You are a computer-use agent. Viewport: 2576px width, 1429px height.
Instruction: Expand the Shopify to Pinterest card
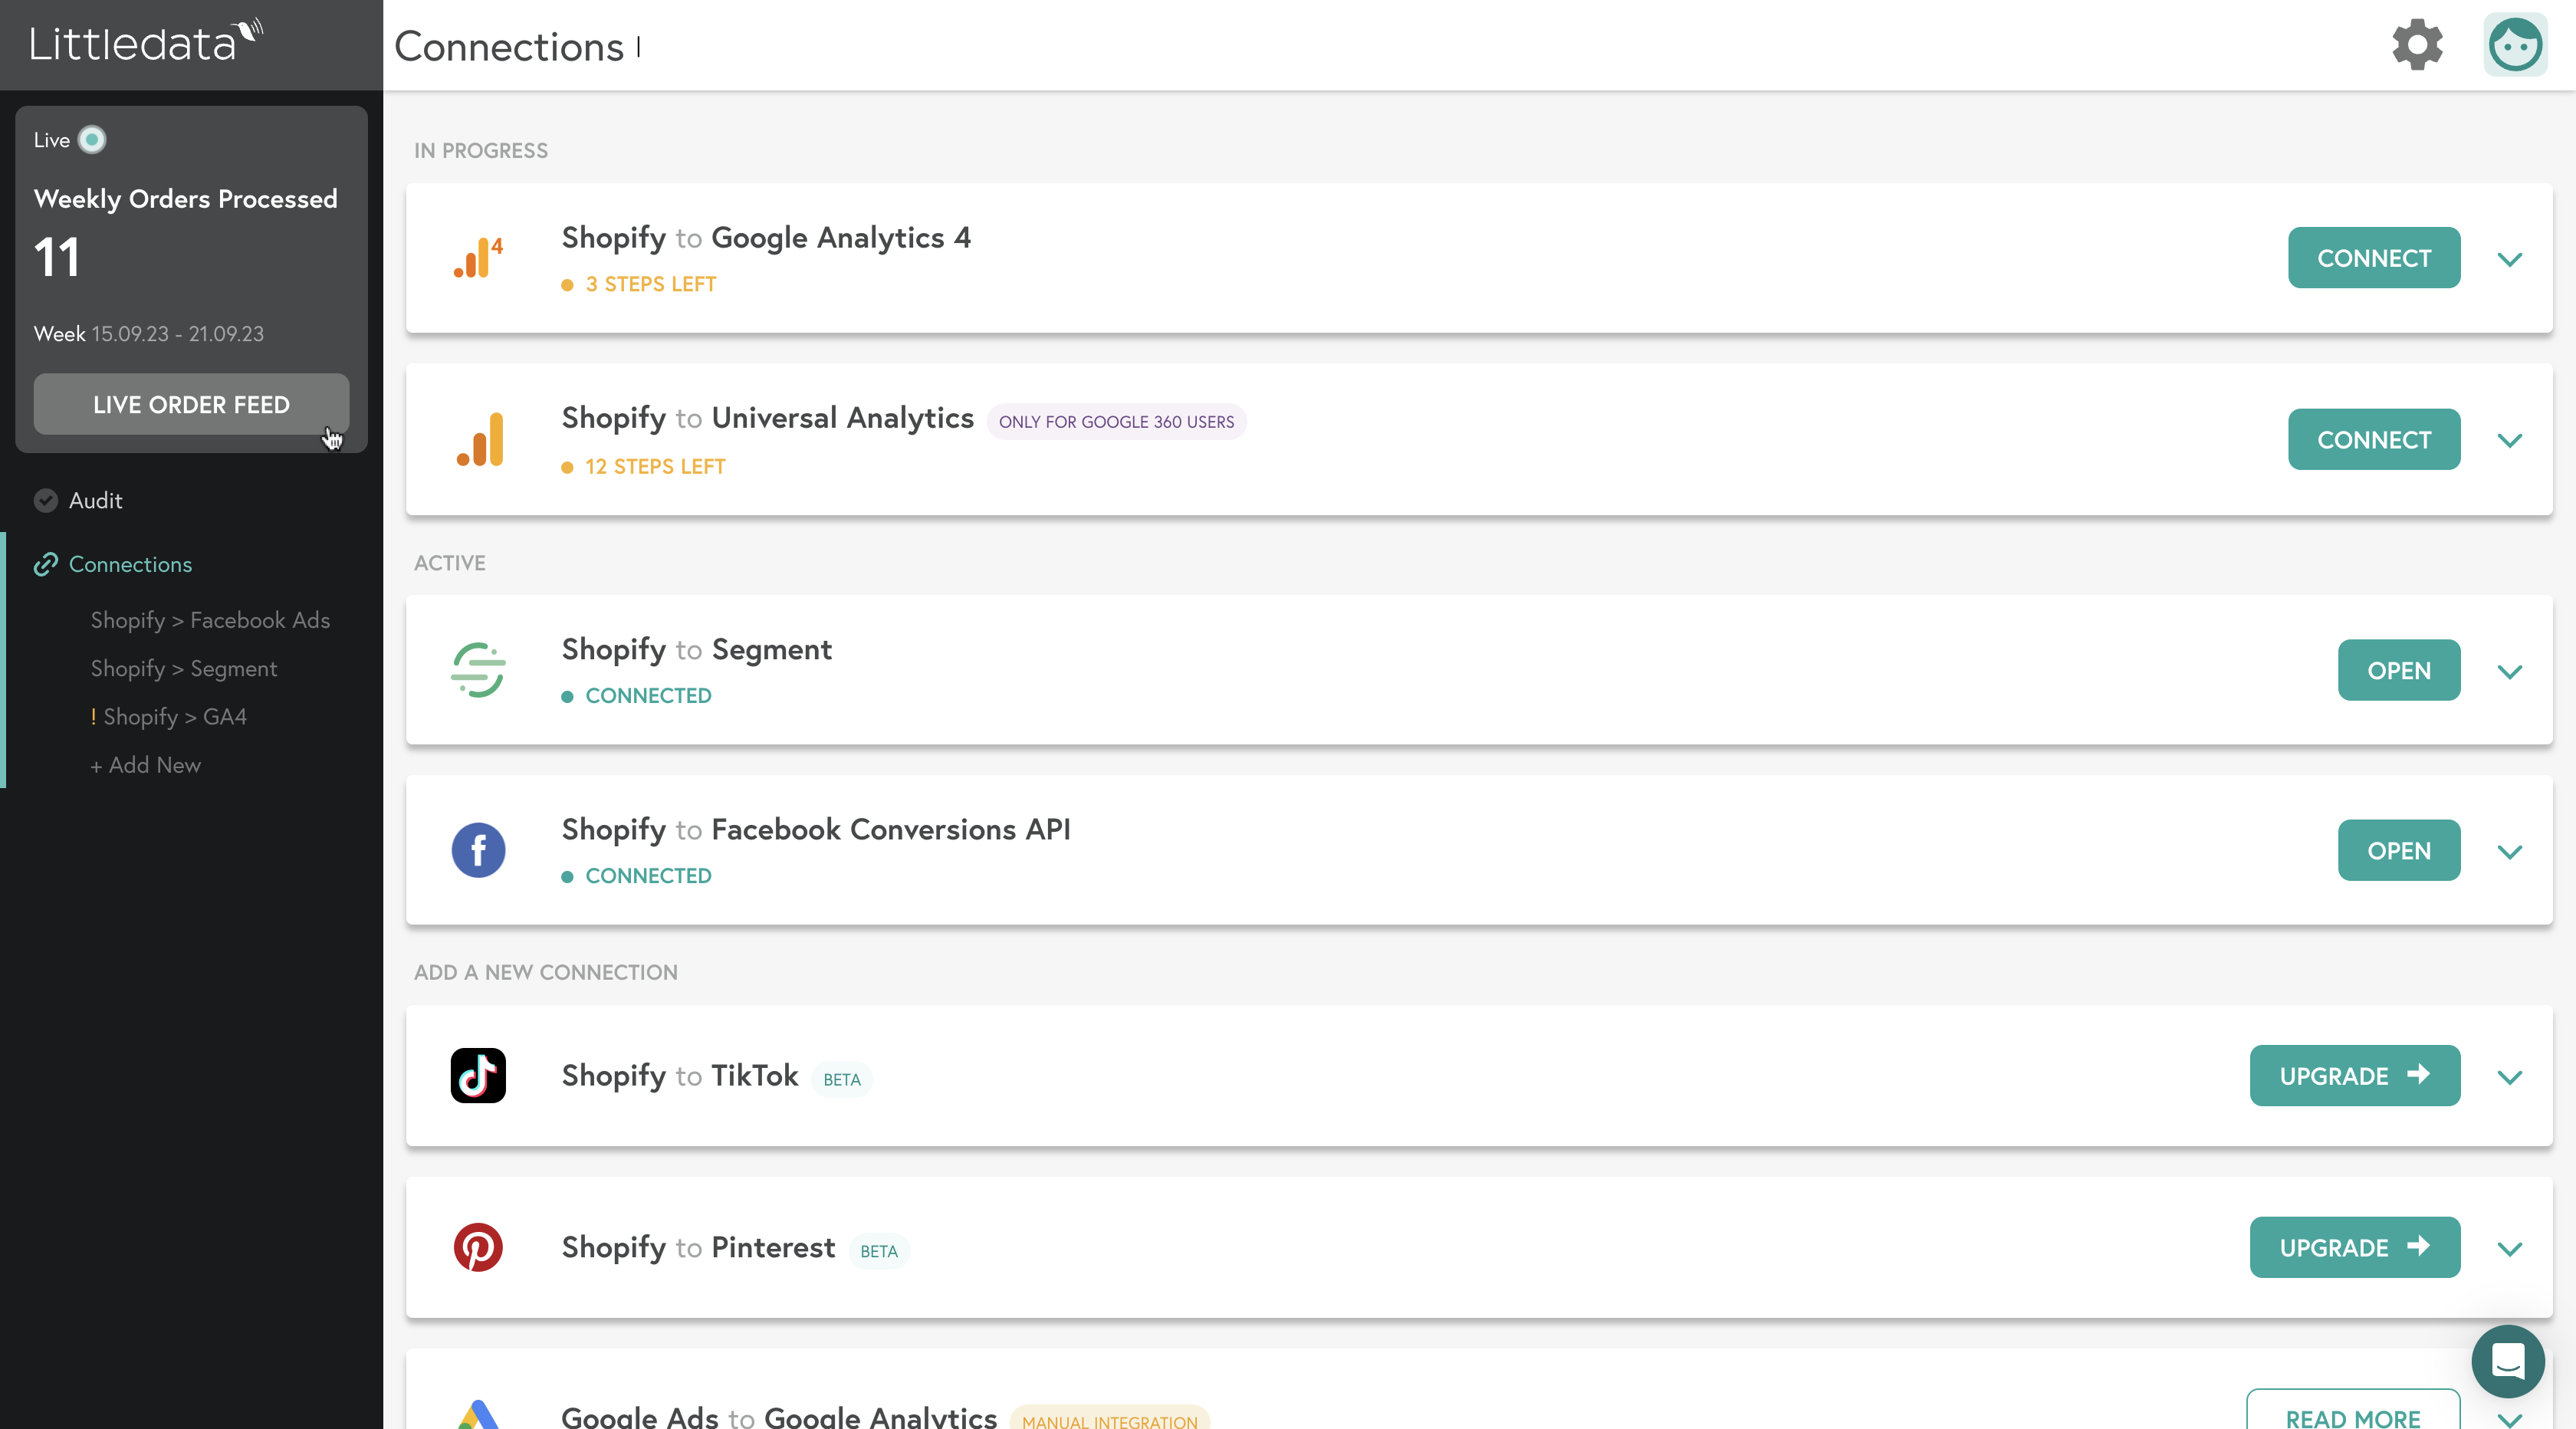click(2510, 1248)
